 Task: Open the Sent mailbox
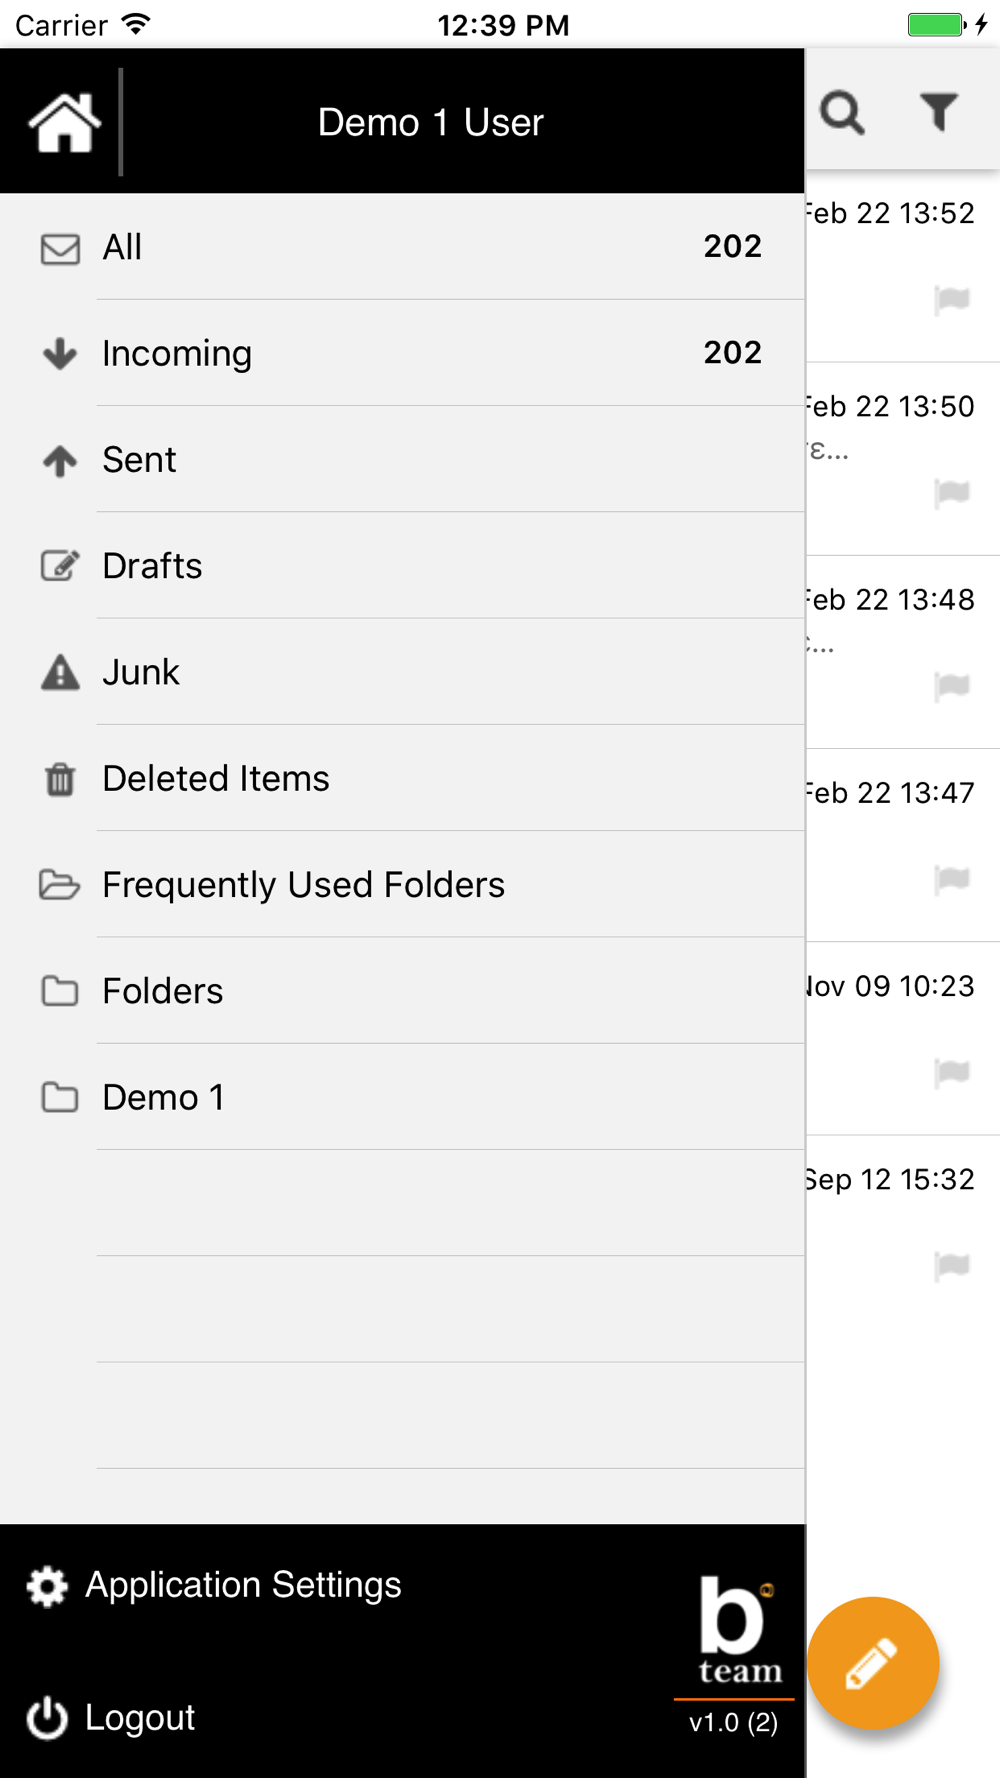click(x=402, y=459)
